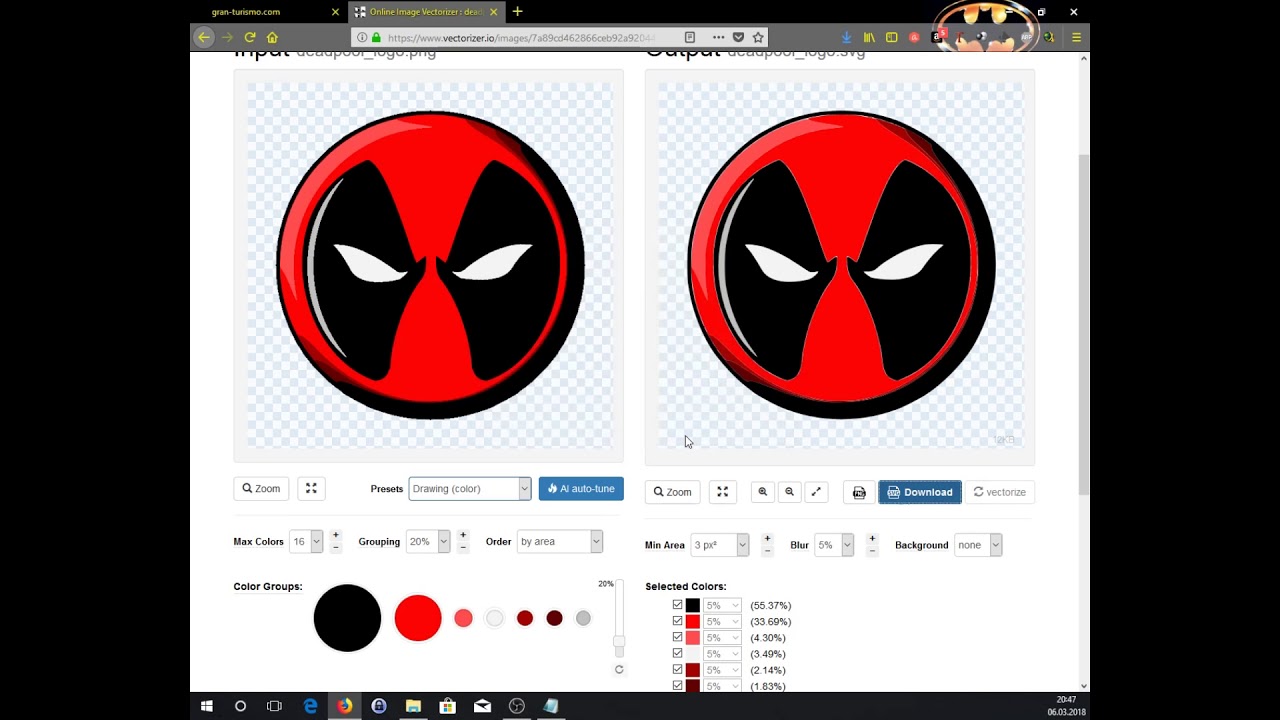Viewport: 1280px width, 720px height.
Task: Click the output Deadpool logo preview
Action: coord(840,265)
